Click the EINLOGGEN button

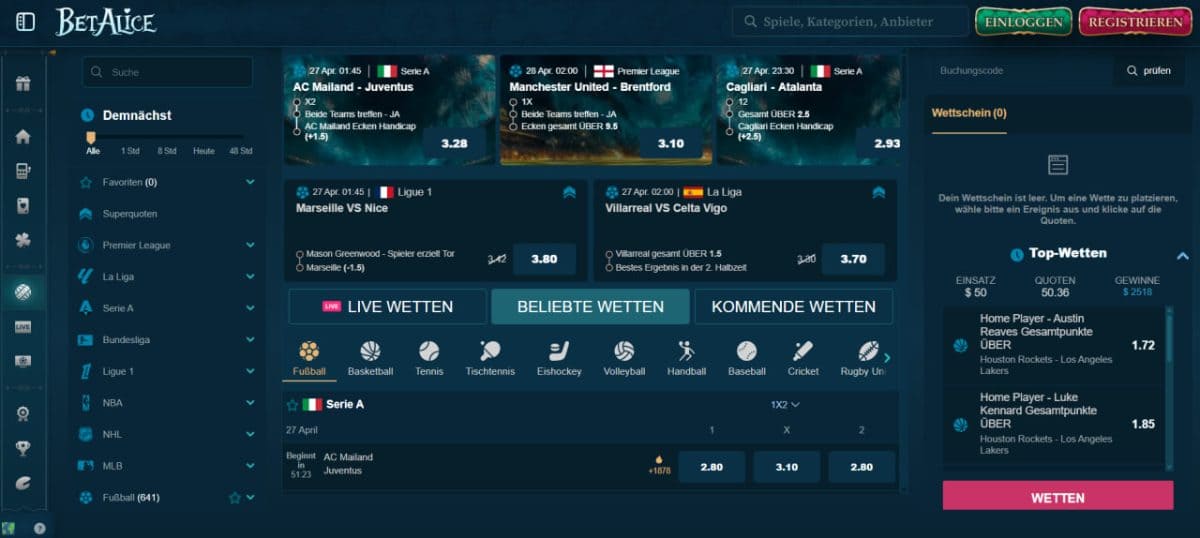point(1023,22)
